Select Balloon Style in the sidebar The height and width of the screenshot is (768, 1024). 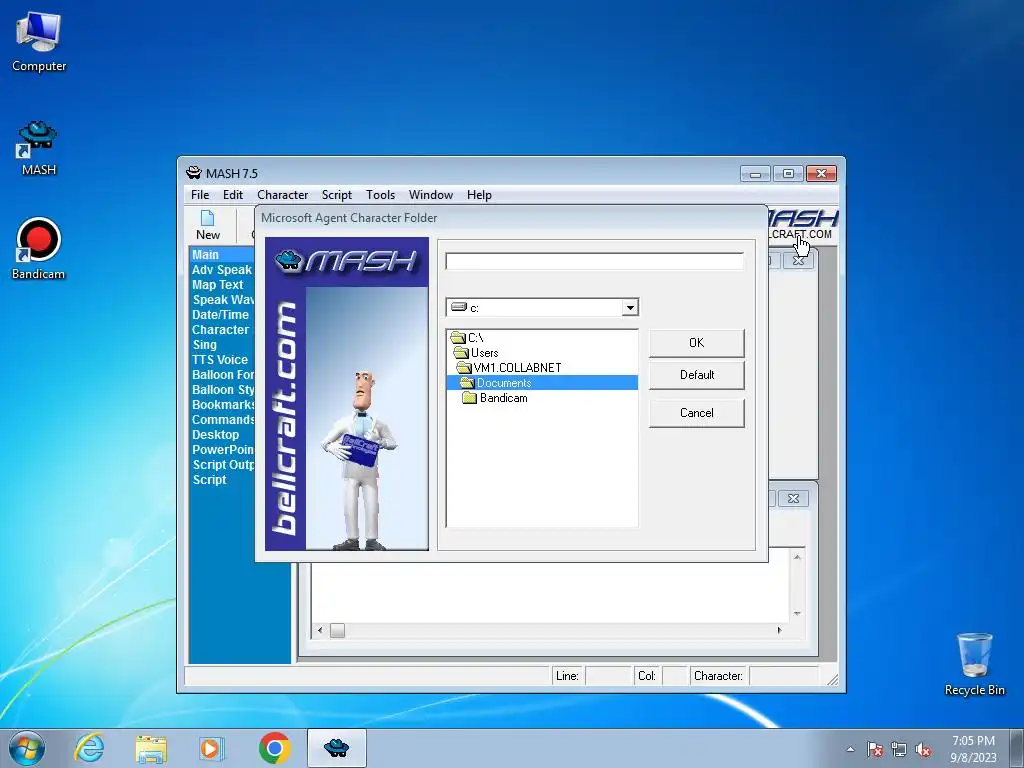(223, 390)
